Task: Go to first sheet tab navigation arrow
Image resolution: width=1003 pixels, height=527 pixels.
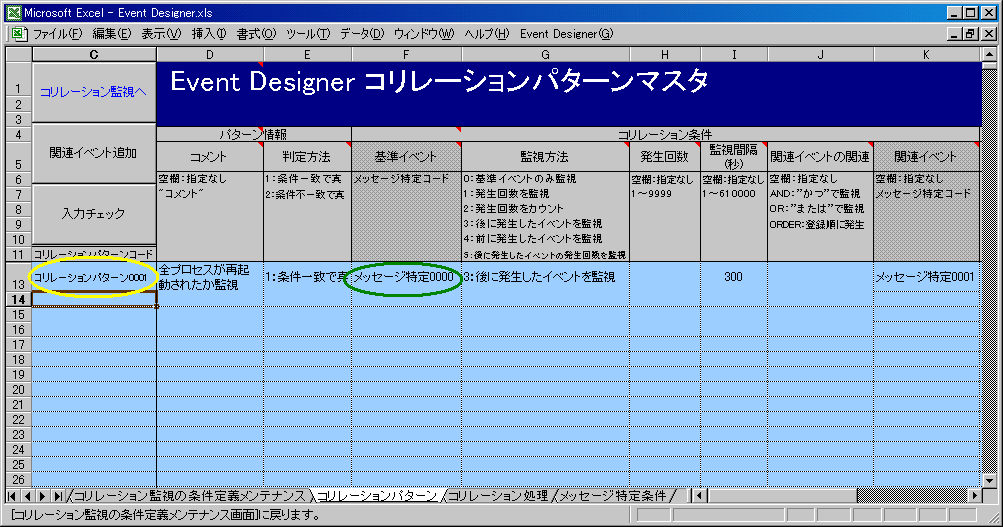Action: pos(12,496)
